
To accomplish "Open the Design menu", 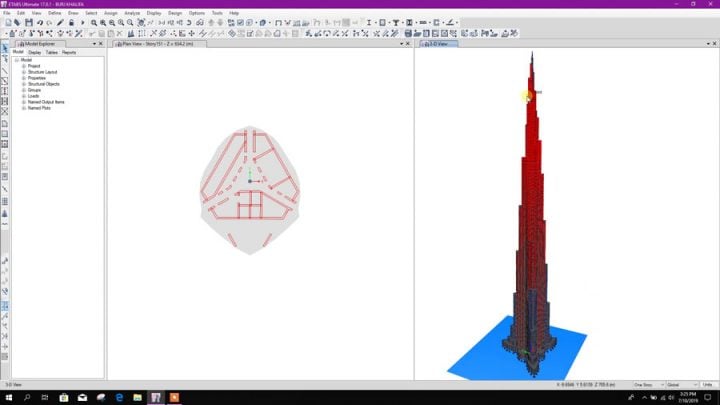I will [175, 13].
